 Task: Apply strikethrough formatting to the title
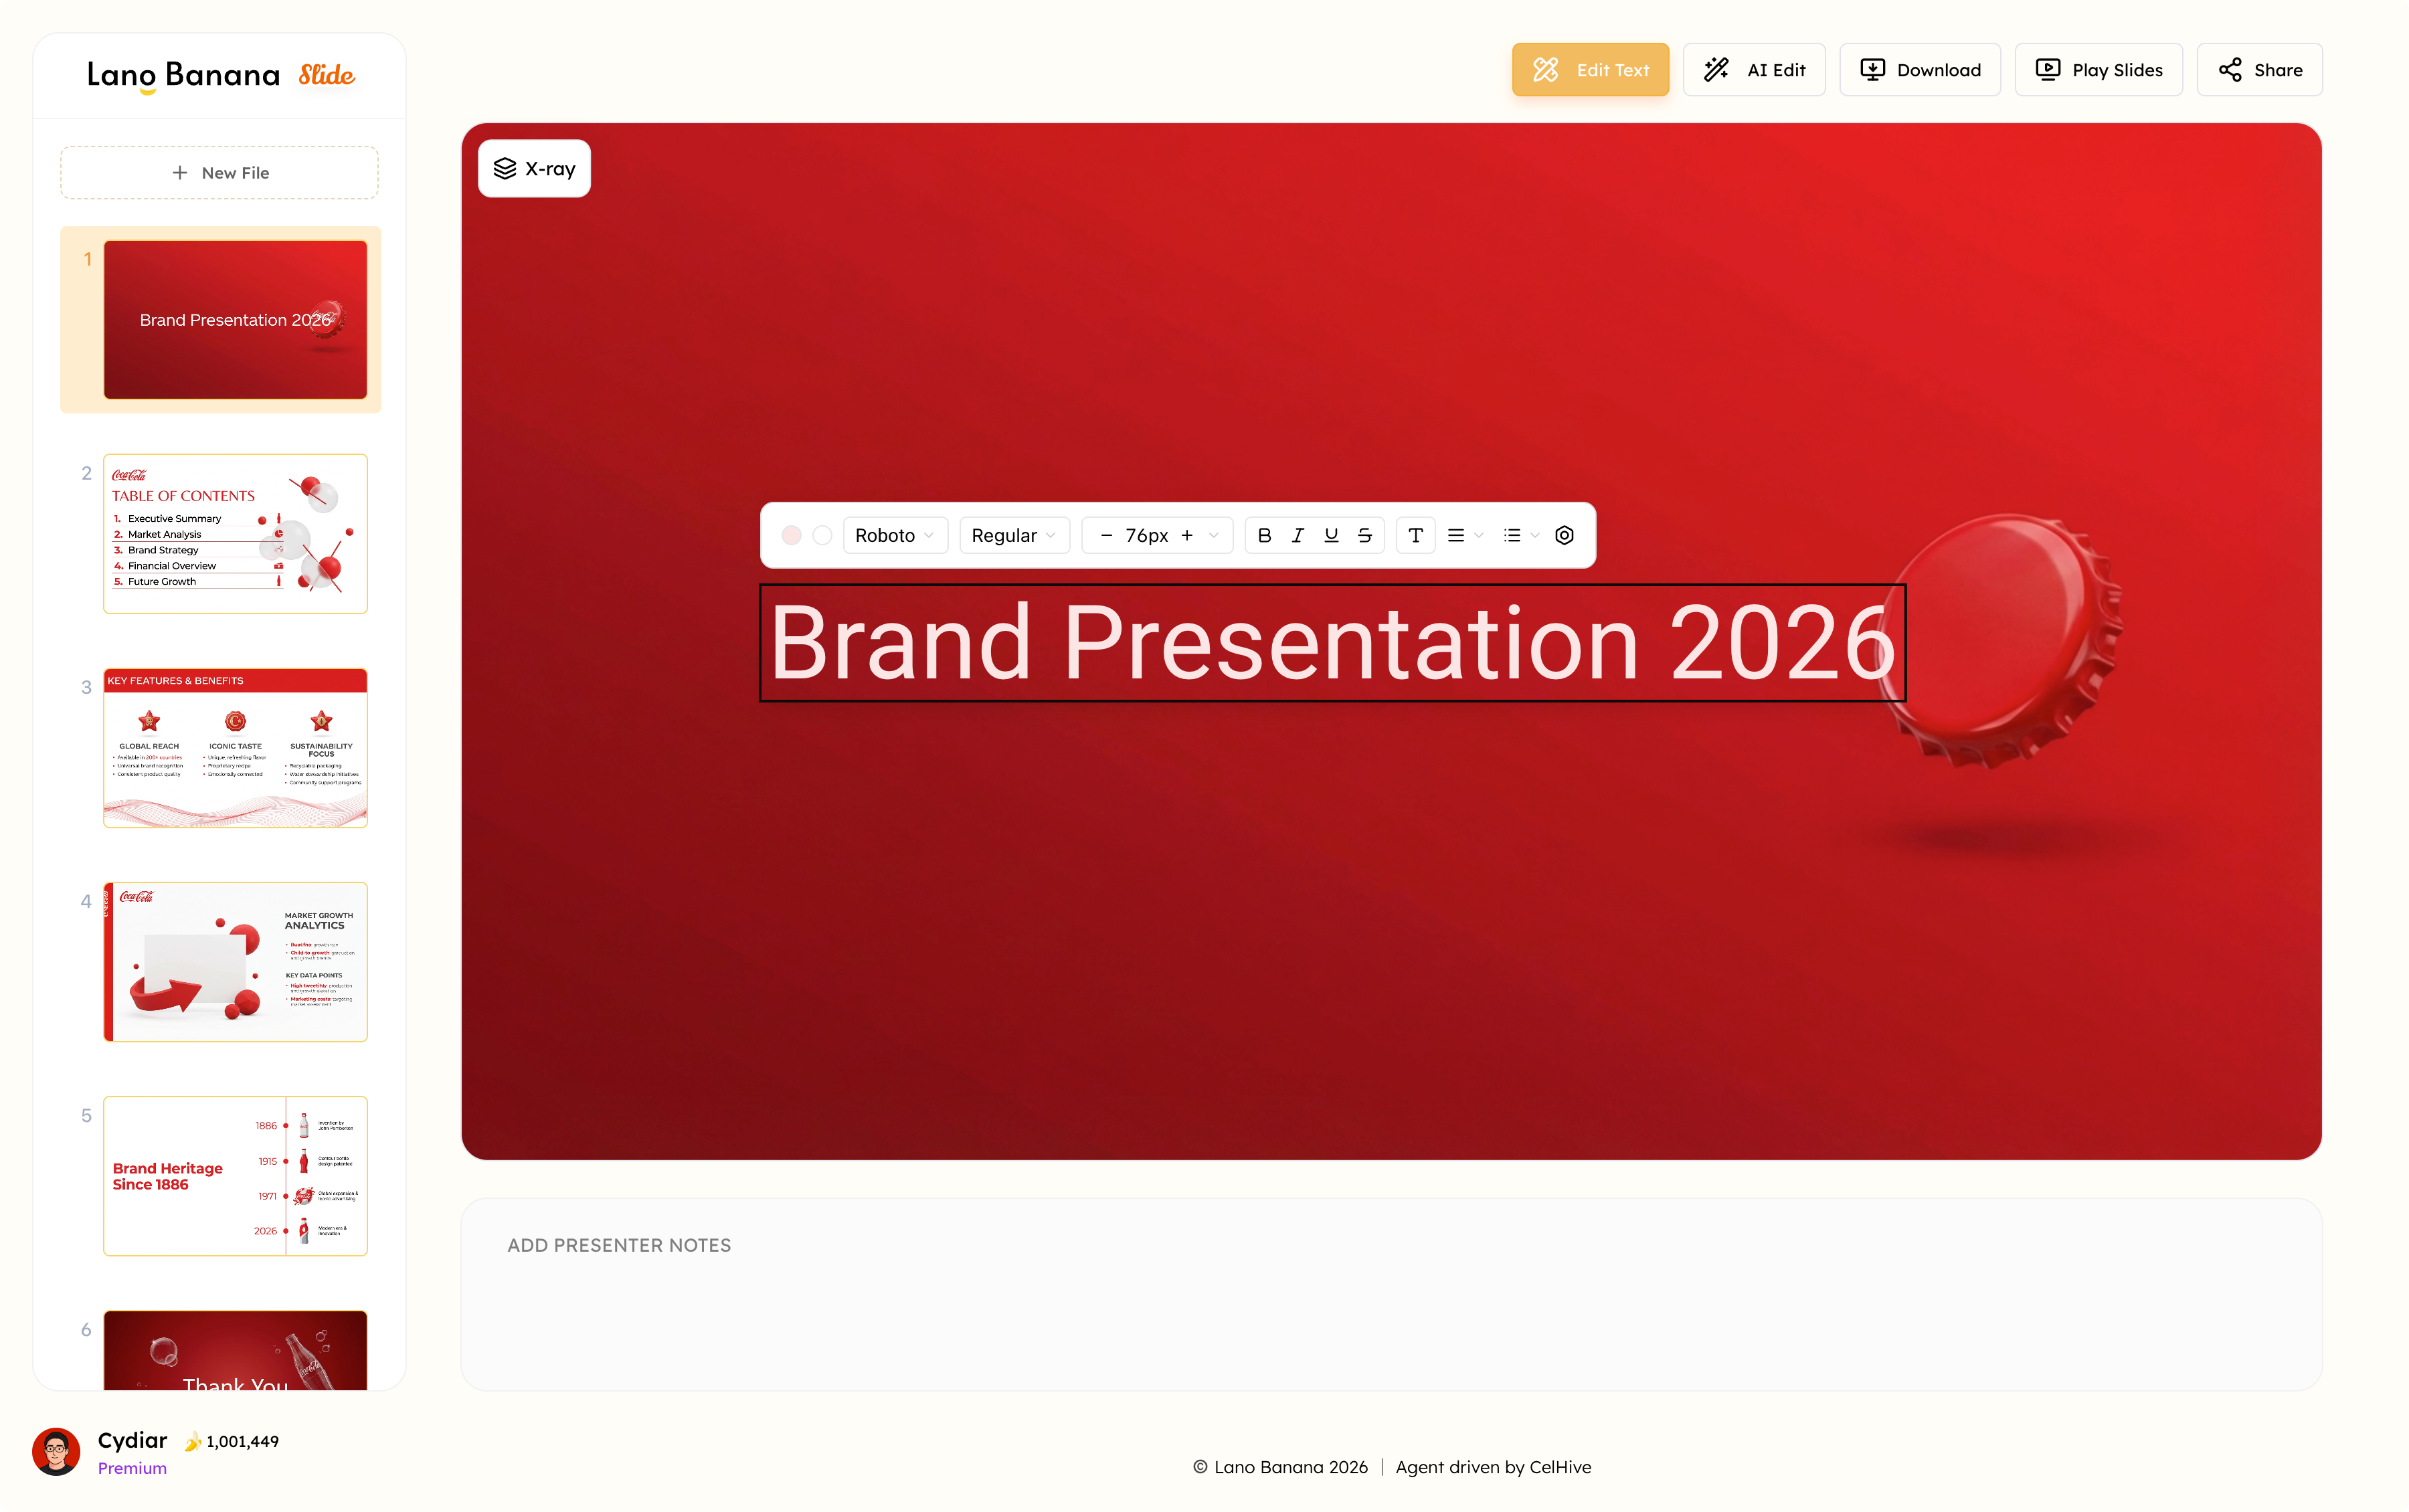tap(1364, 535)
